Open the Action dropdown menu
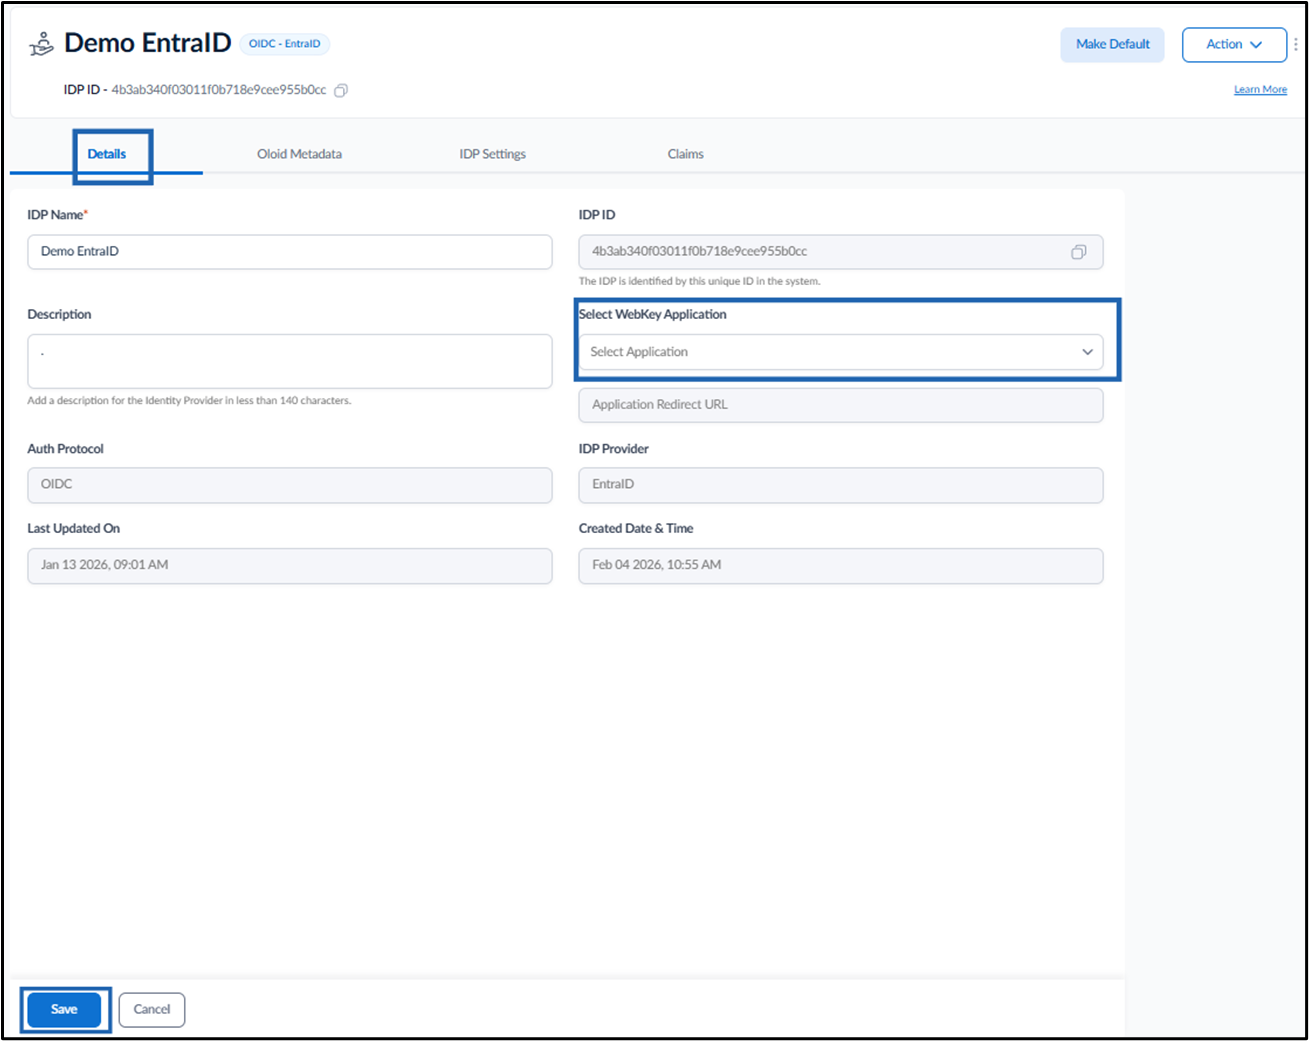Image resolution: width=1309 pixels, height=1041 pixels. [1234, 44]
